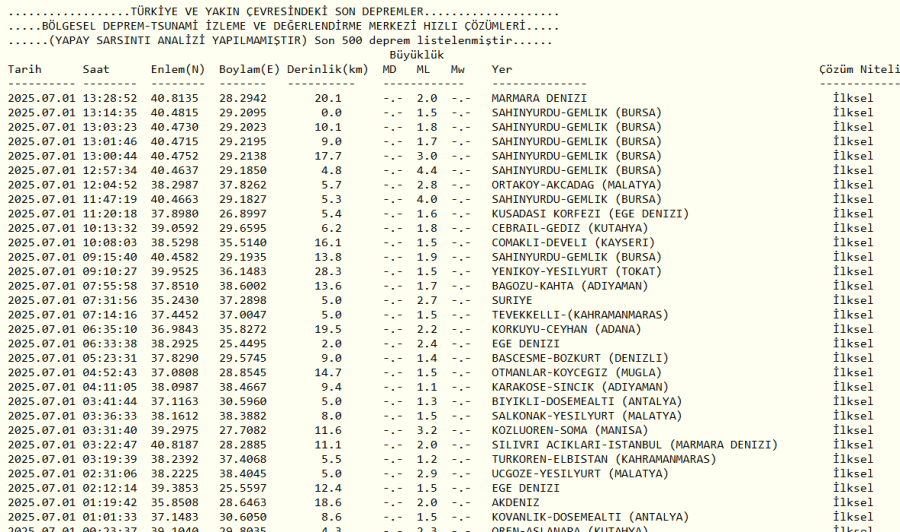This screenshot has width=900, height=532.
Task: Click the Derinlik(km) column header
Action: (x=328, y=69)
